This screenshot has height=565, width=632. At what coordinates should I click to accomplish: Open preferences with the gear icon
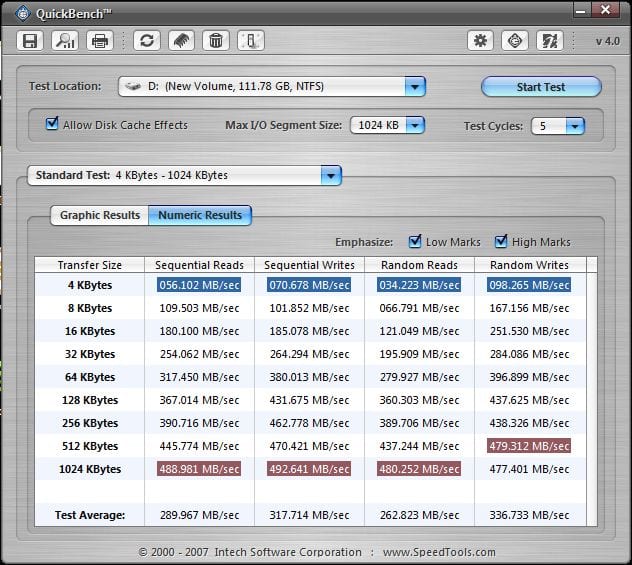coord(481,41)
